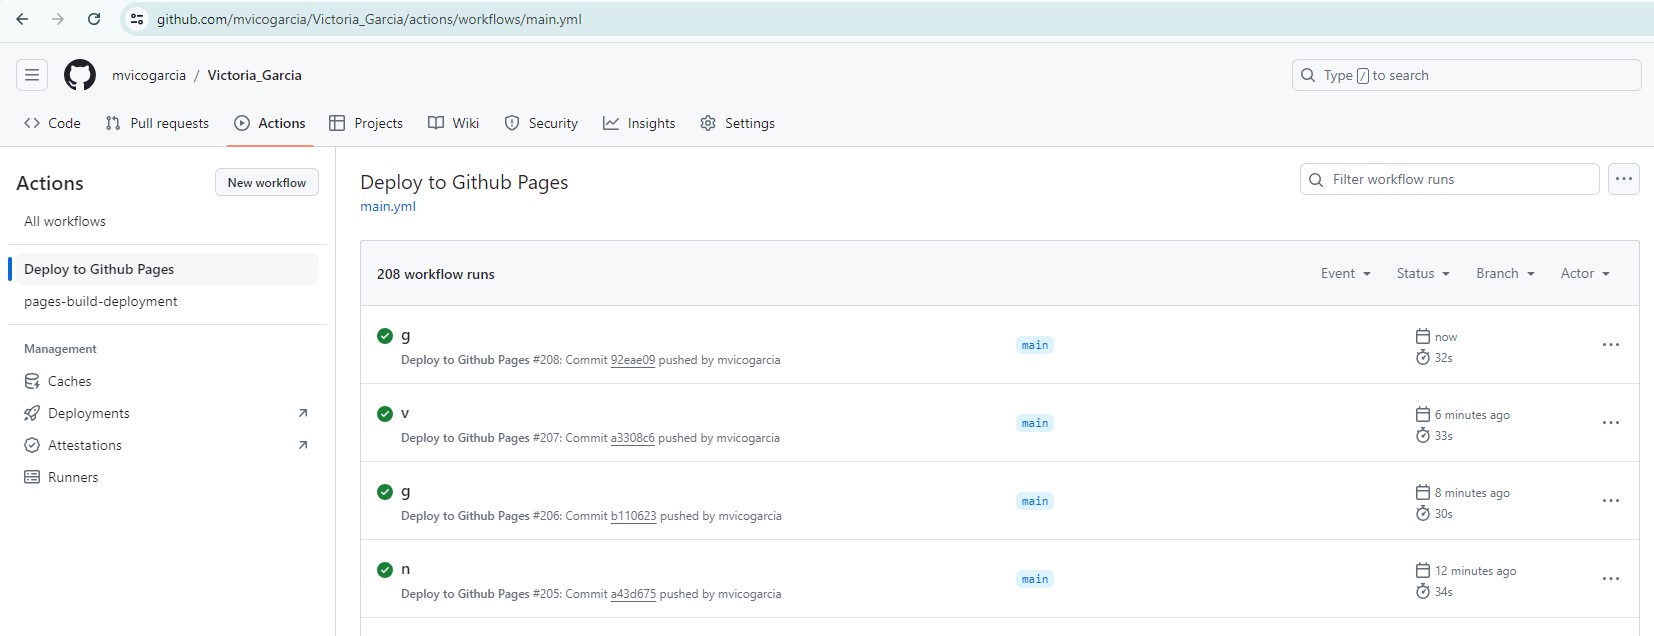The width and height of the screenshot is (1654, 636).
Task: Open options menu for run #206
Action: (x=1611, y=501)
